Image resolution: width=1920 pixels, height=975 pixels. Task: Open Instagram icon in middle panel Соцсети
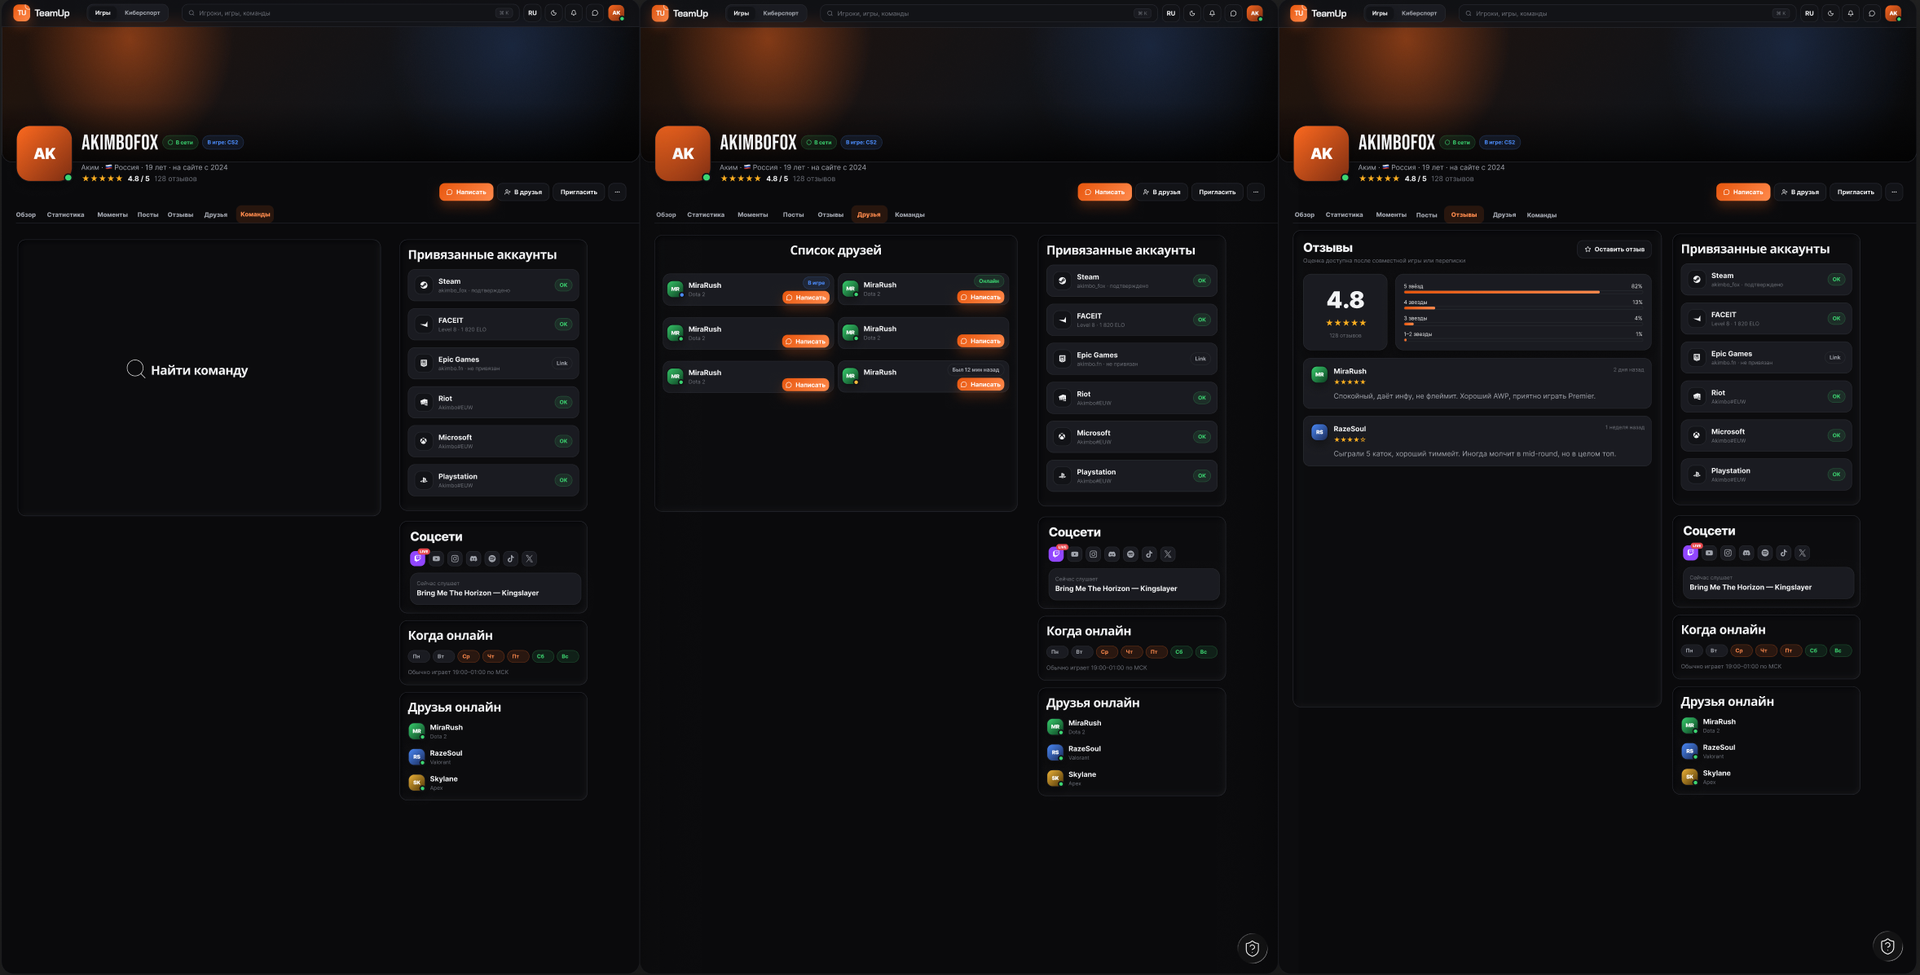[1093, 554]
